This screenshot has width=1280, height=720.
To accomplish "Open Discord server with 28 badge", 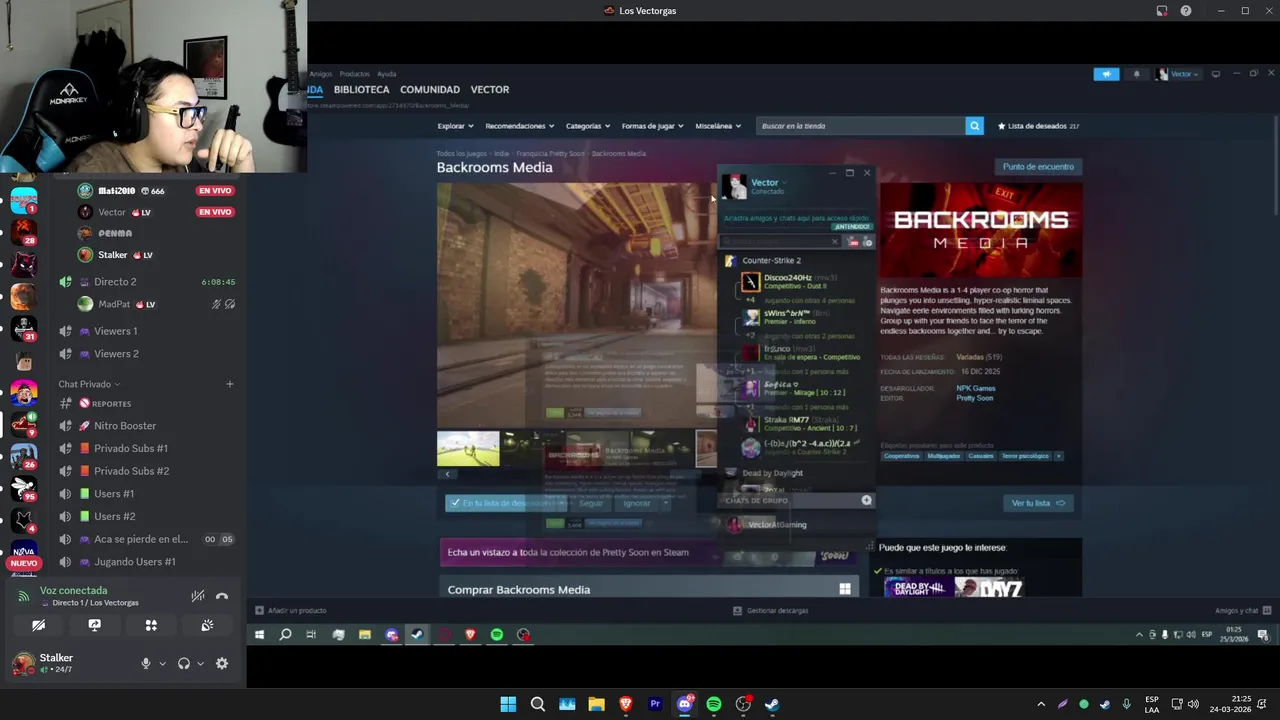I will 24,232.
